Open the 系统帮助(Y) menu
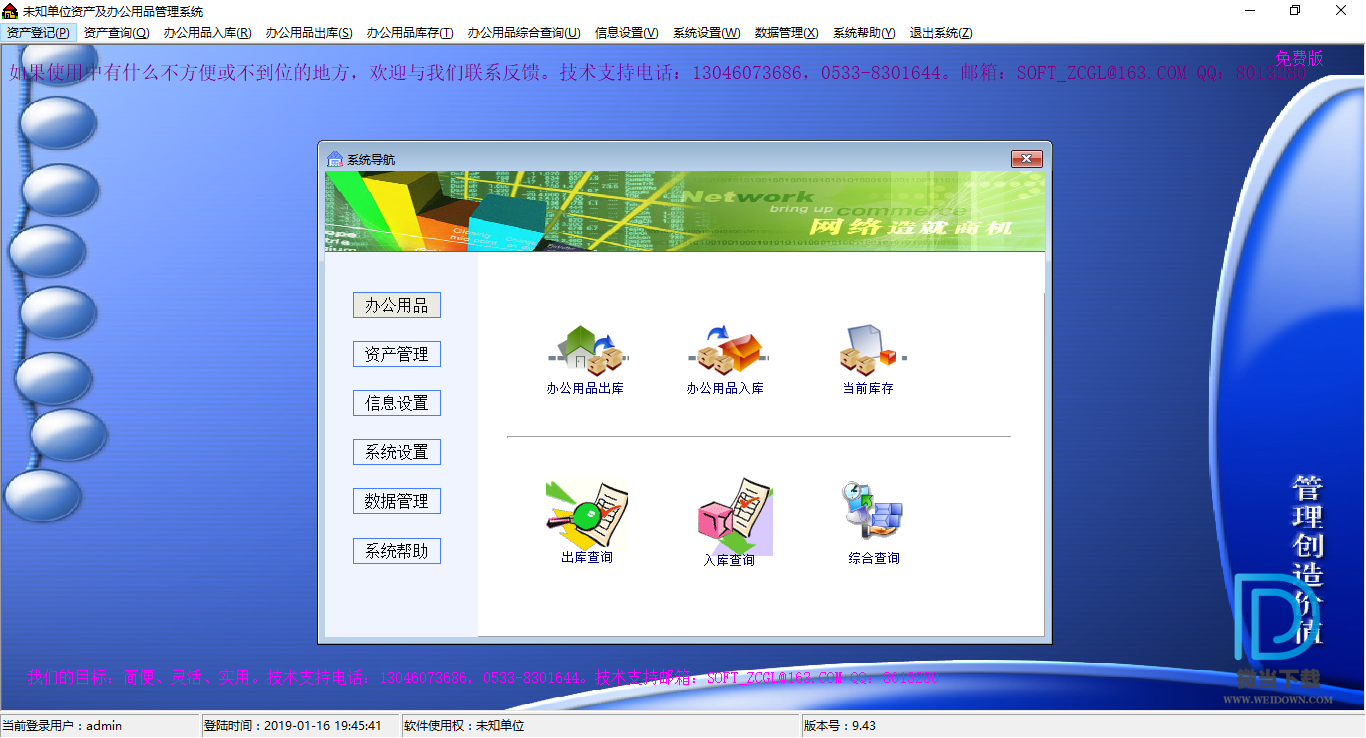 click(x=864, y=32)
